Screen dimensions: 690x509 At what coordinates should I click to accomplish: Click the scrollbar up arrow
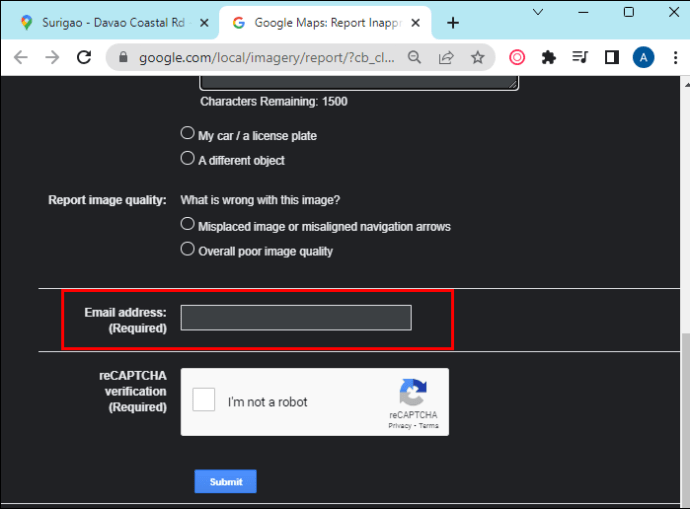pyautogui.click(x=686, y=84)
